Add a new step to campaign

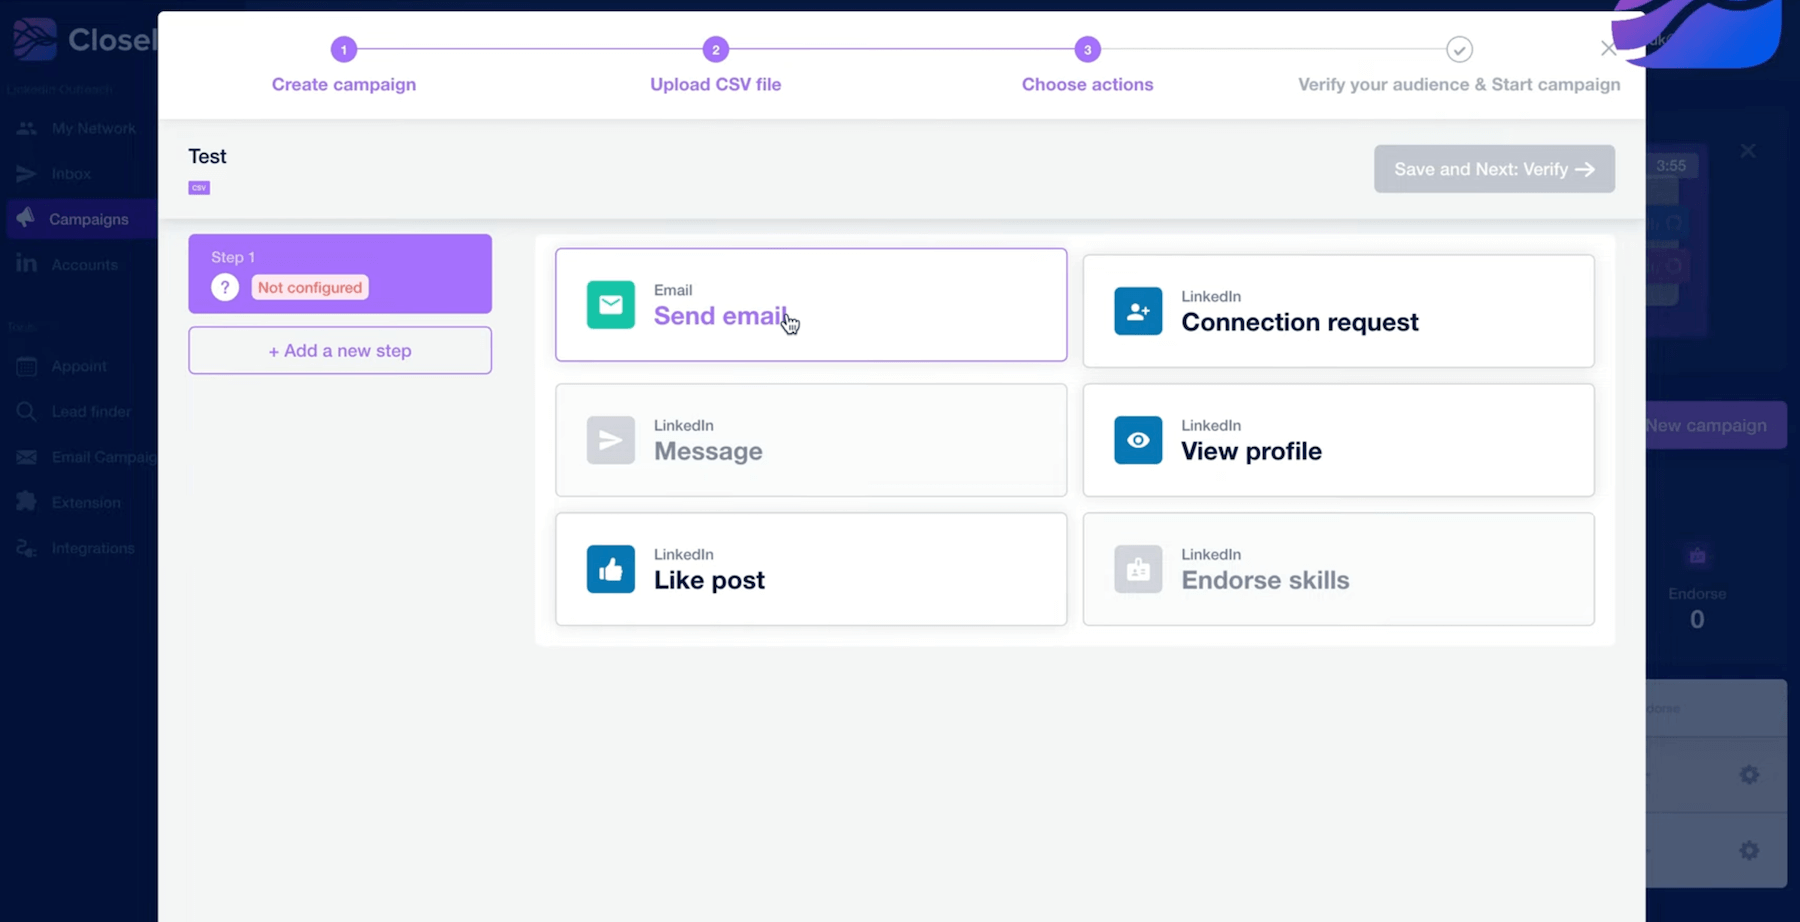tap(340, 351)
